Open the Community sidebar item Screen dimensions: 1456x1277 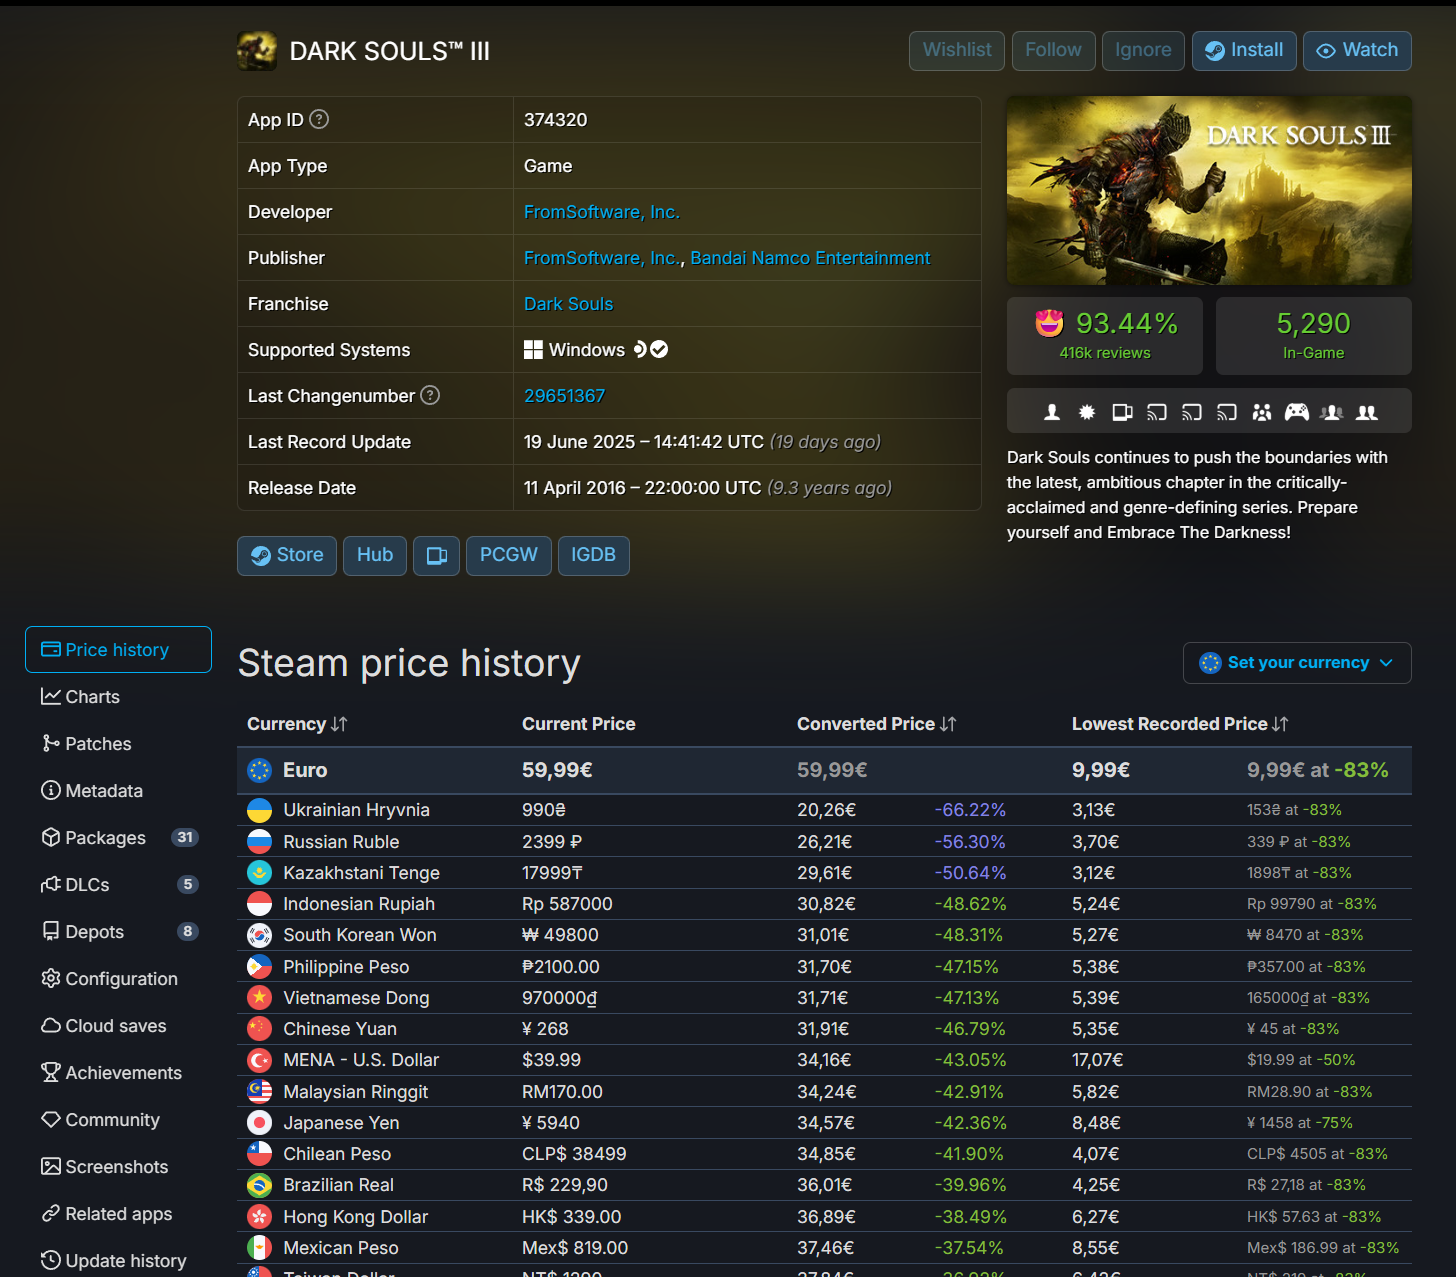pos(118,1120)
